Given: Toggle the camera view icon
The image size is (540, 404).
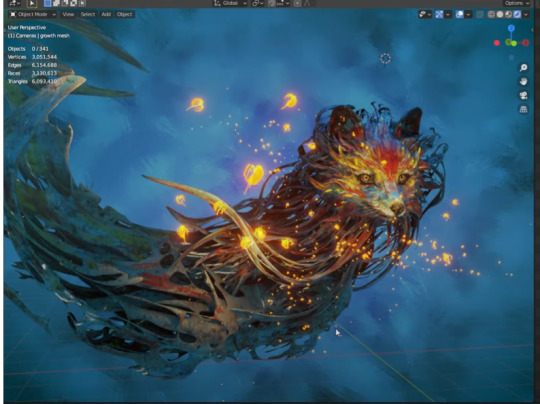Looking at the screenshot, I should (523, 95).
